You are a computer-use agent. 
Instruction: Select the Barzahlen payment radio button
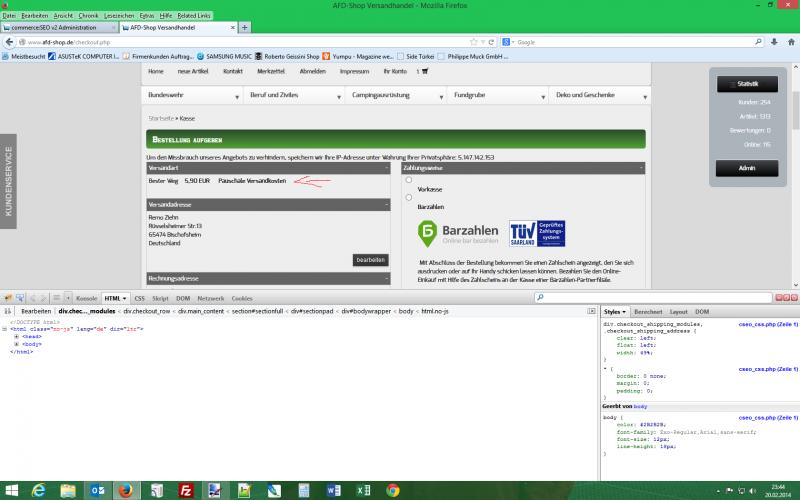[x=409, y=197]
